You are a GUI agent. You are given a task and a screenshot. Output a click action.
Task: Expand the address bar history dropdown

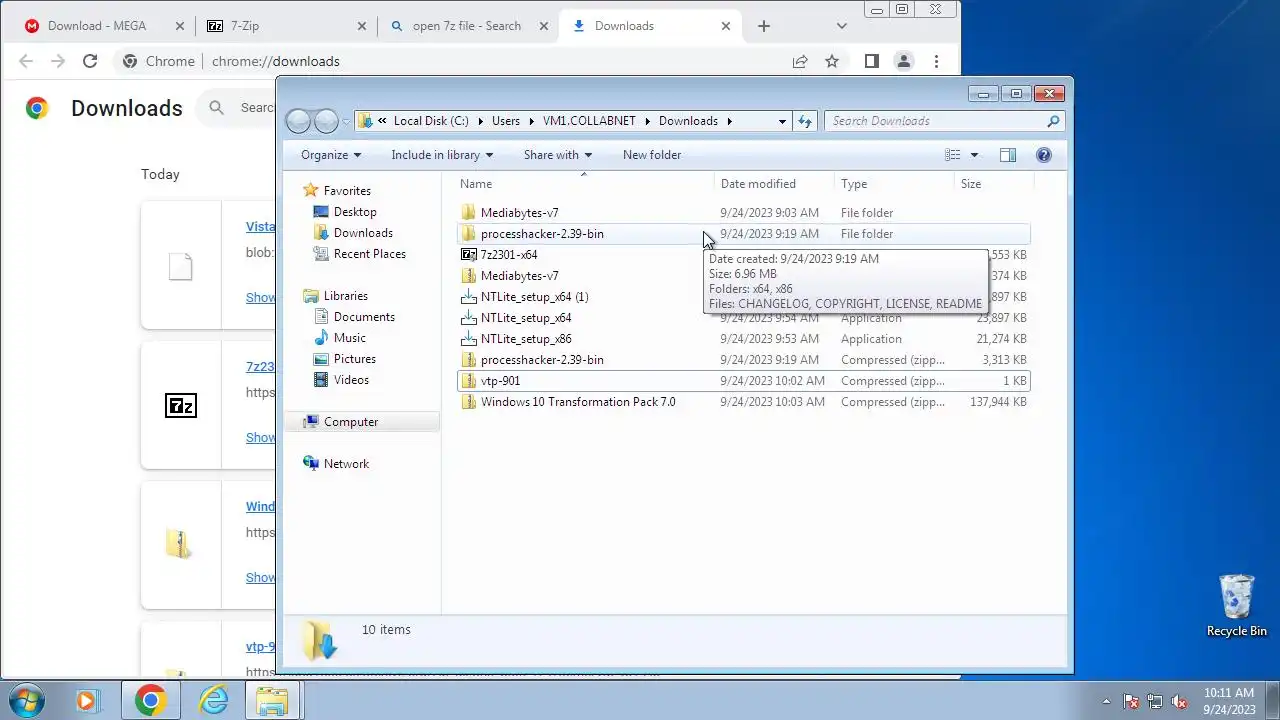coord(782,121)
